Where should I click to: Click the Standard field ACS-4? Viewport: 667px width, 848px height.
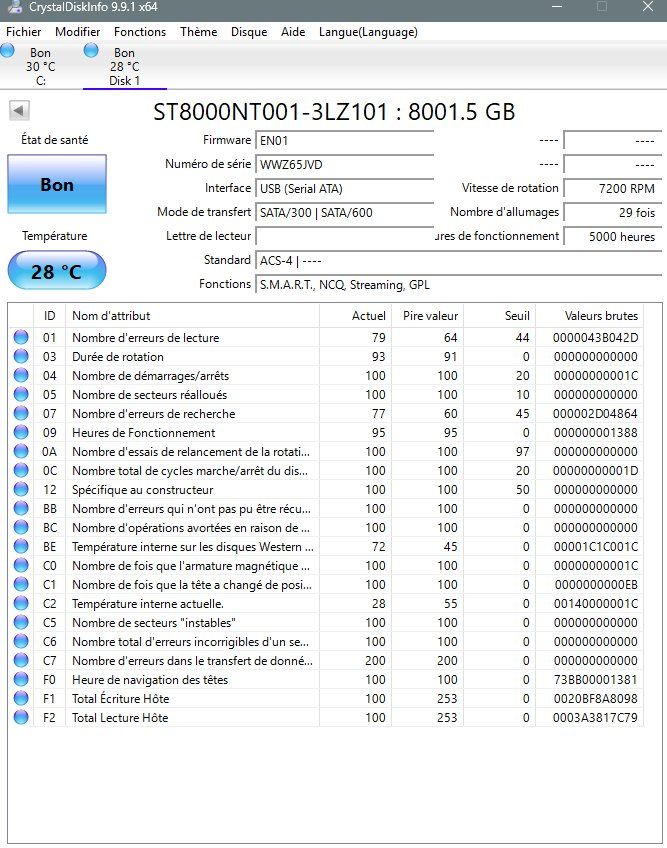(459, 261)
